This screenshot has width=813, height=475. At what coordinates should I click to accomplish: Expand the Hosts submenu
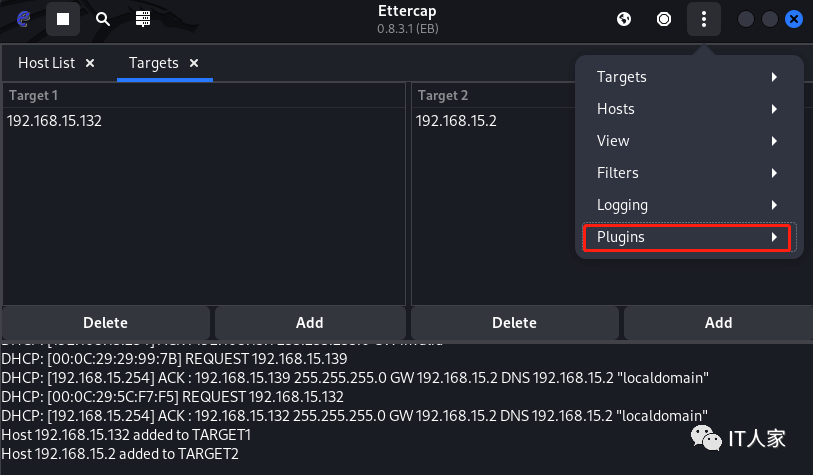tap(688, 109)
